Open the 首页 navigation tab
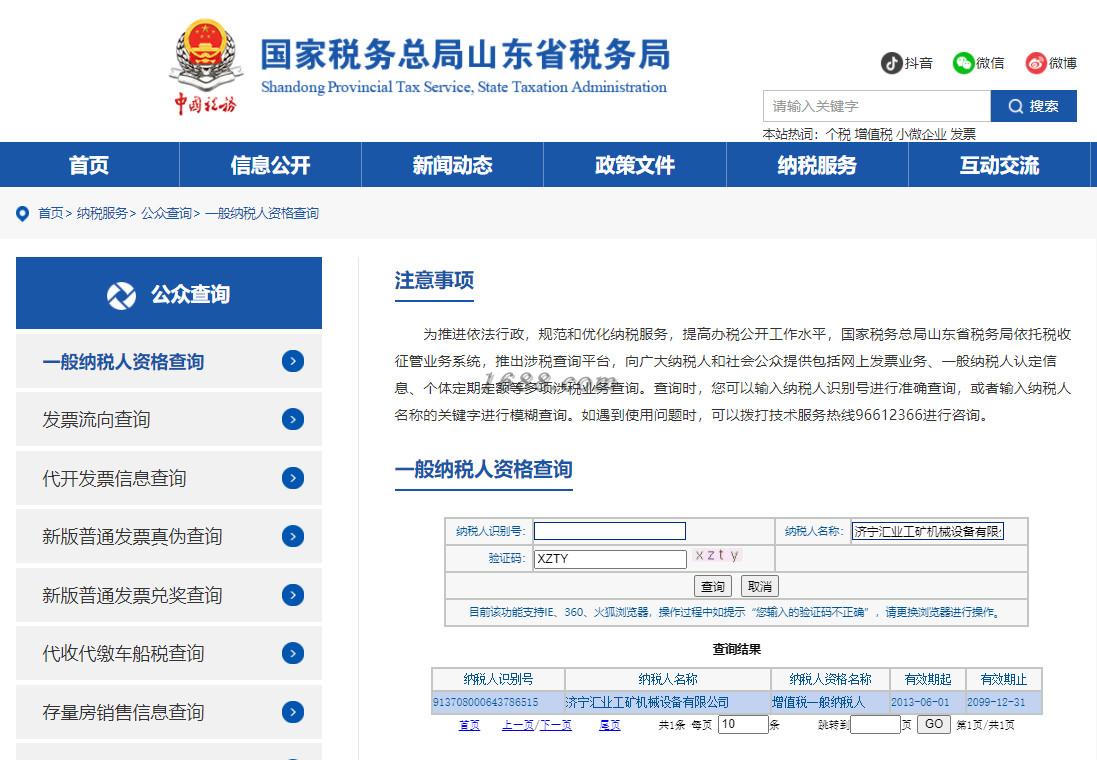Viewport: 1097px width, 760px height. [x=90, y=165]
